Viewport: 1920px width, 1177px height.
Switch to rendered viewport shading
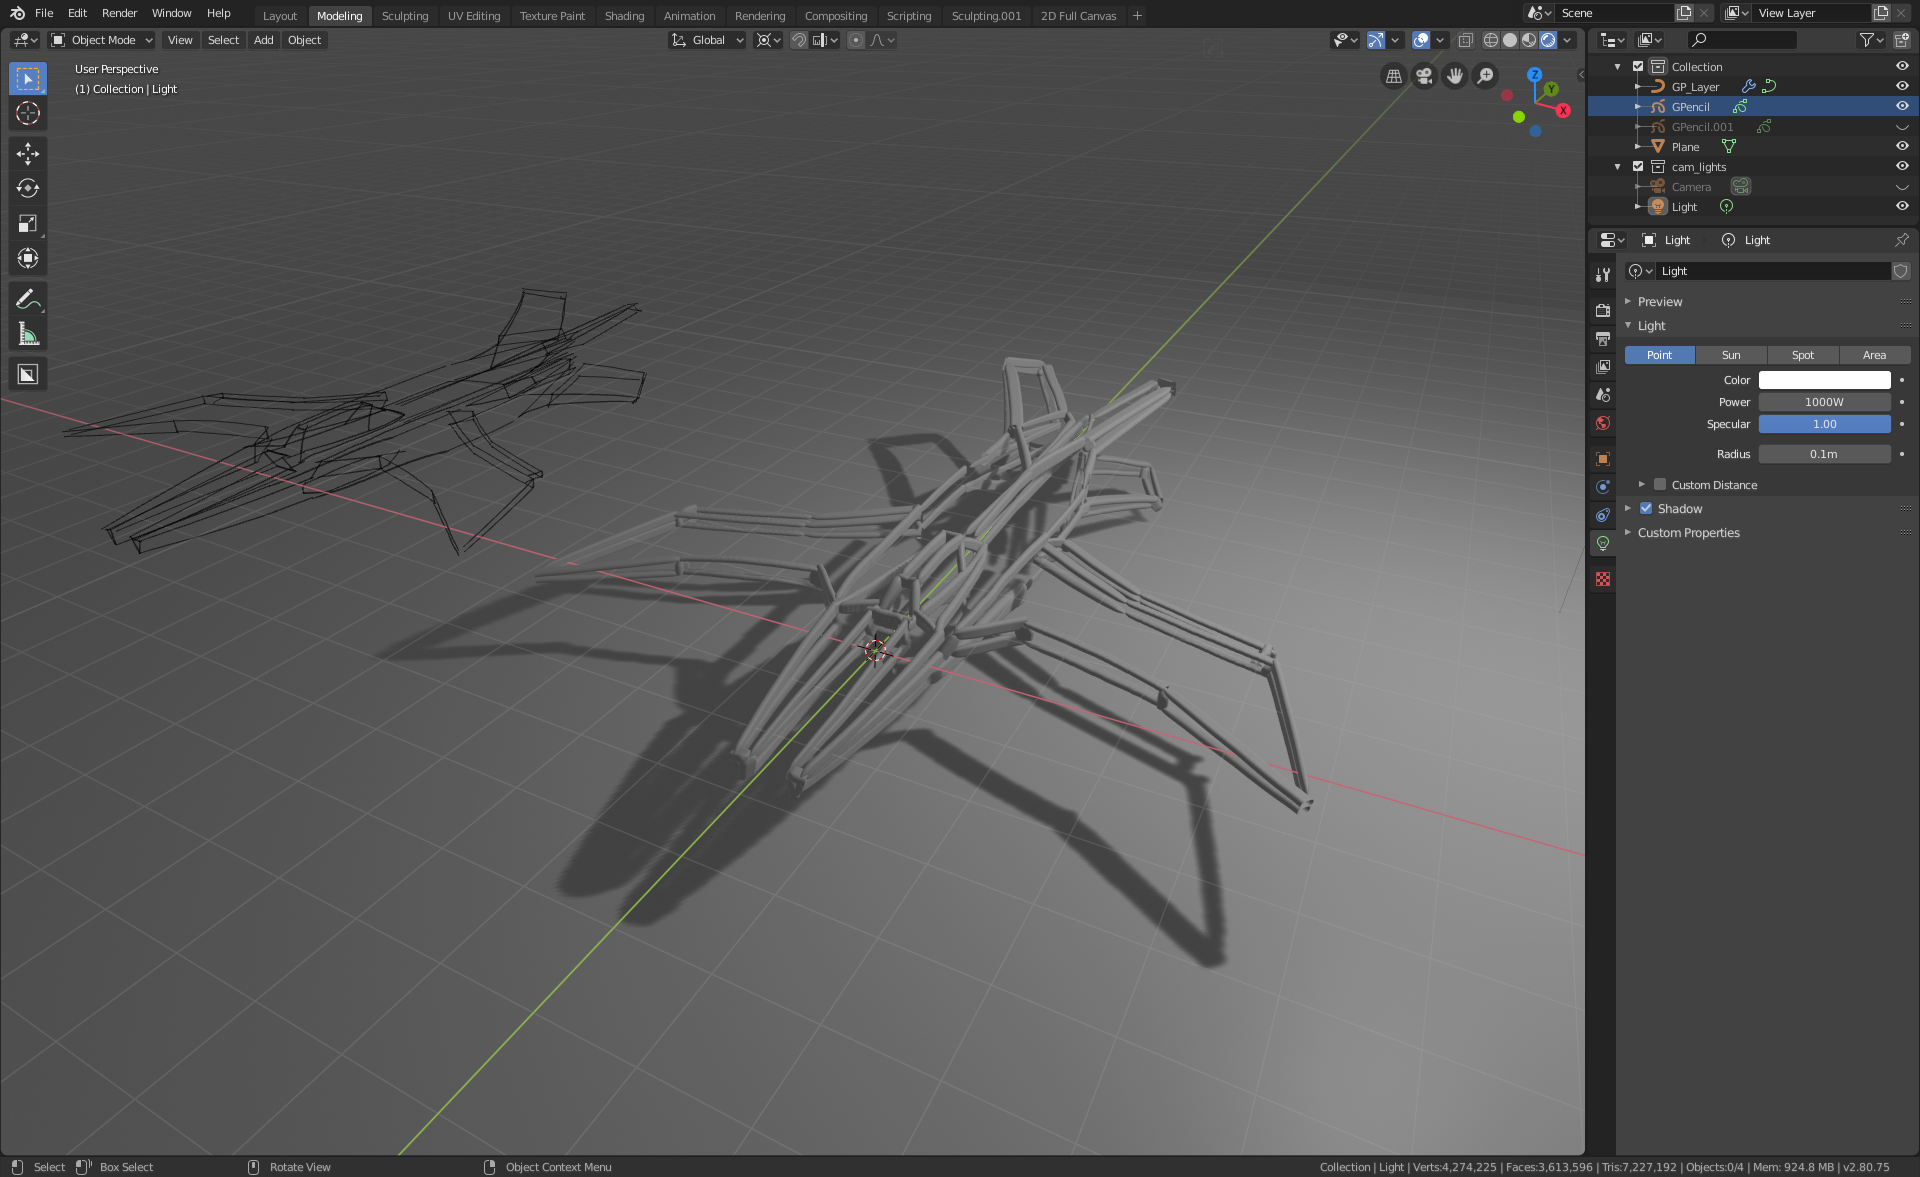(1548, 40)
